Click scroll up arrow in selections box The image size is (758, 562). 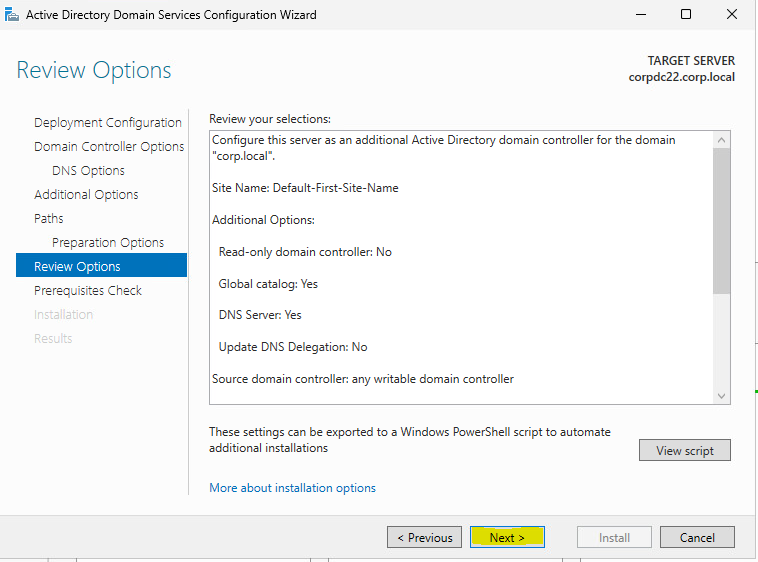[x=721, y=140]
